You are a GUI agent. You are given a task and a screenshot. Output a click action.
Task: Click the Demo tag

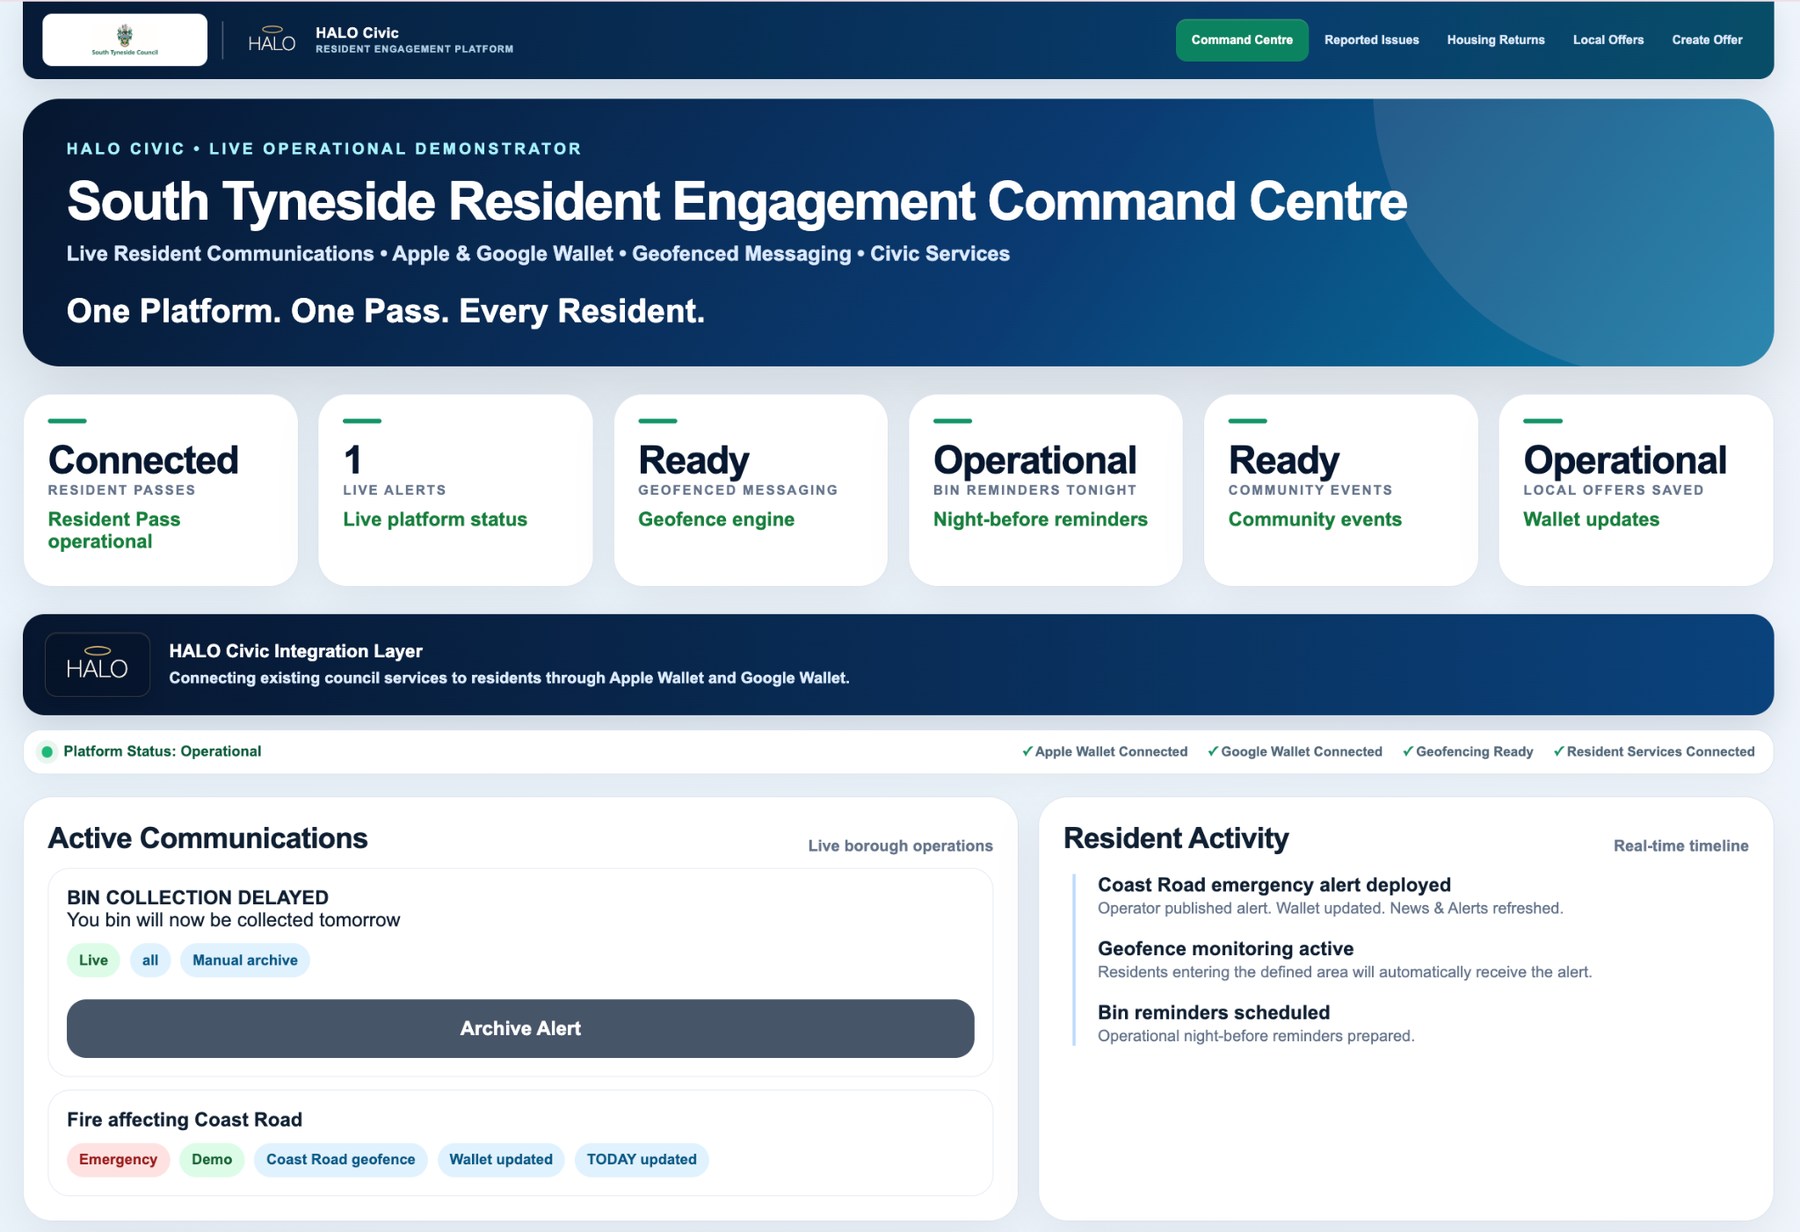[212, 1159]
